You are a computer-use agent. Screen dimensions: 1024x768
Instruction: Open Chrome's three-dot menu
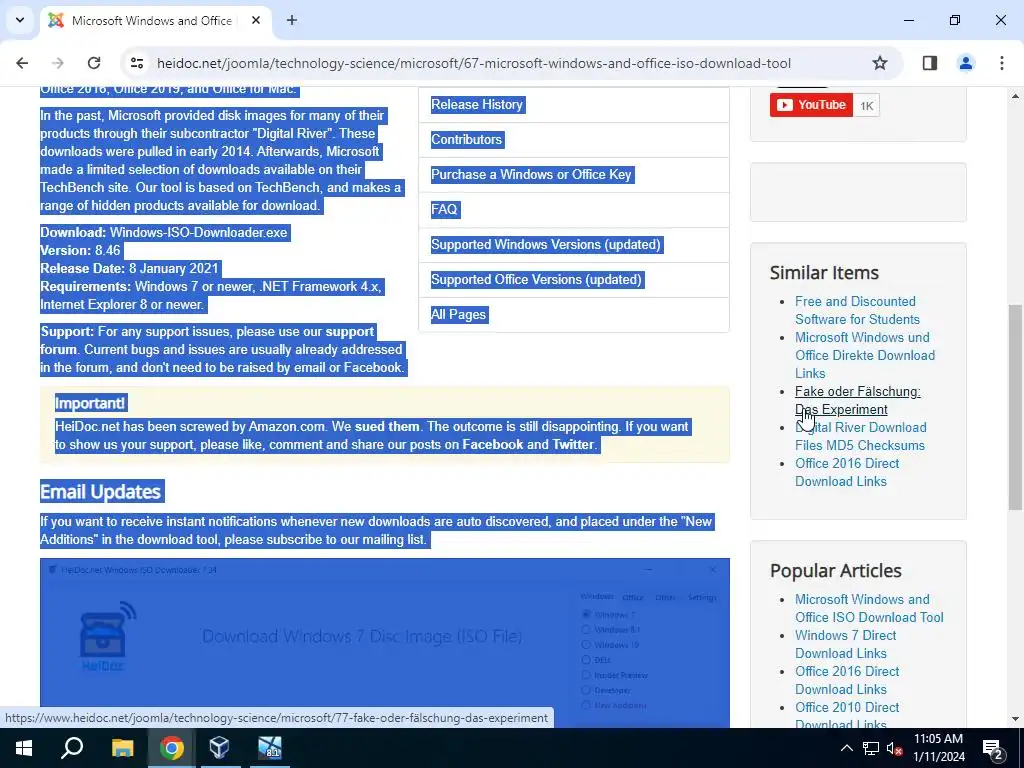click(x=1001, y=63)
